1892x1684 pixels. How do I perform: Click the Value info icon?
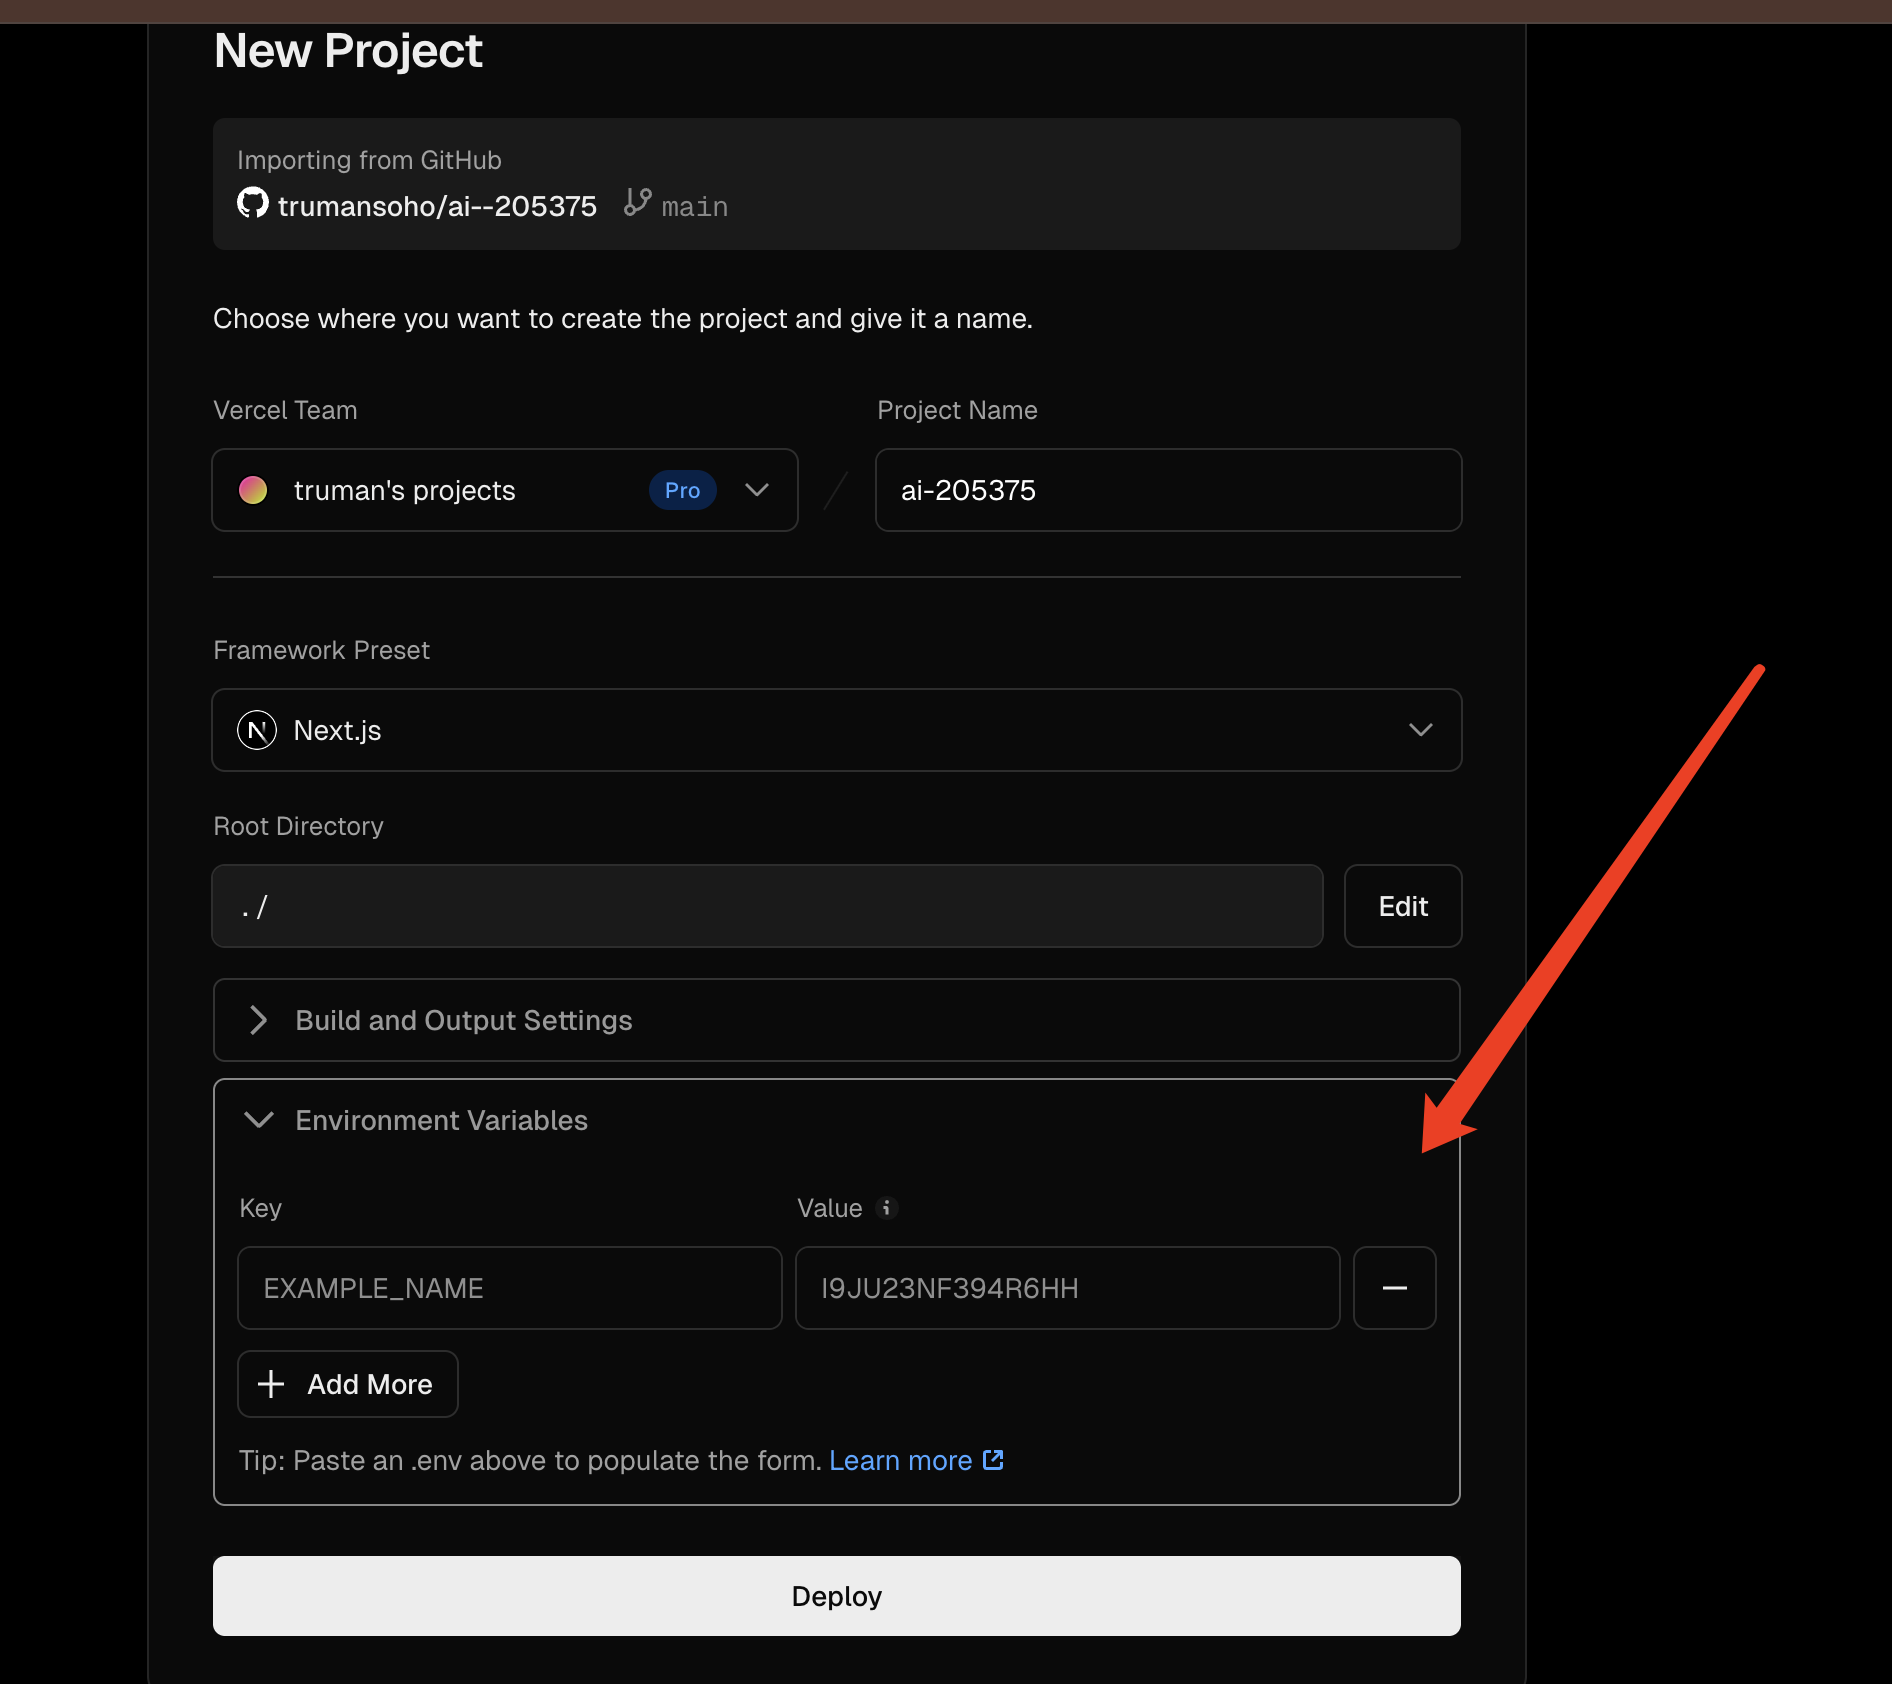tap(886, 1208)
